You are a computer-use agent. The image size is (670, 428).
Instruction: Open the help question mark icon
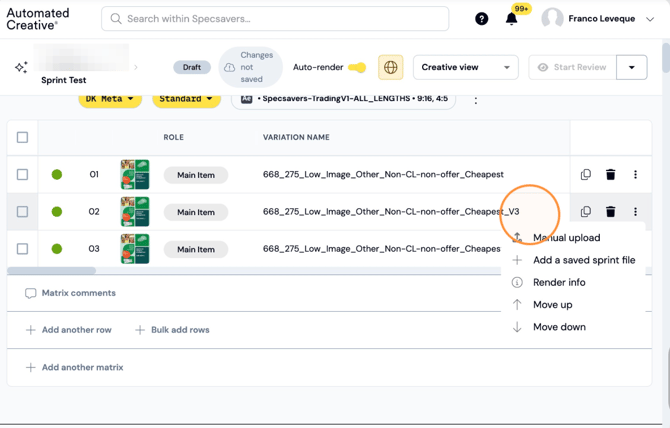(x=482, y=19)
